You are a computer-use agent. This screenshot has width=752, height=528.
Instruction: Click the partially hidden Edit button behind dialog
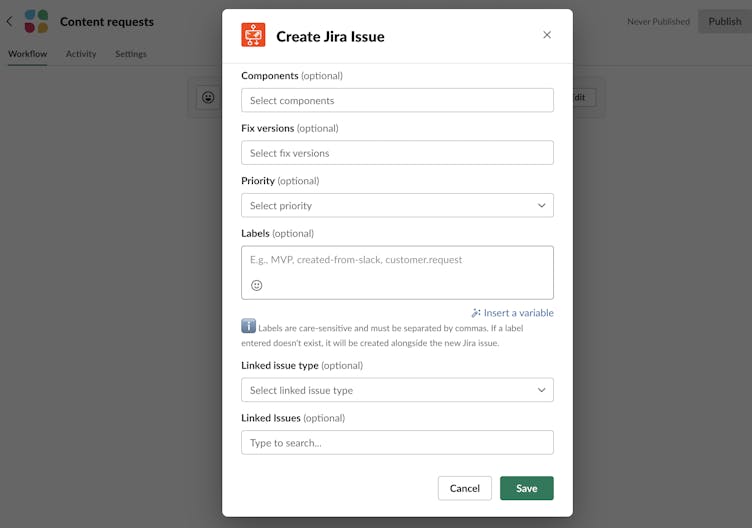click(584, 97)
